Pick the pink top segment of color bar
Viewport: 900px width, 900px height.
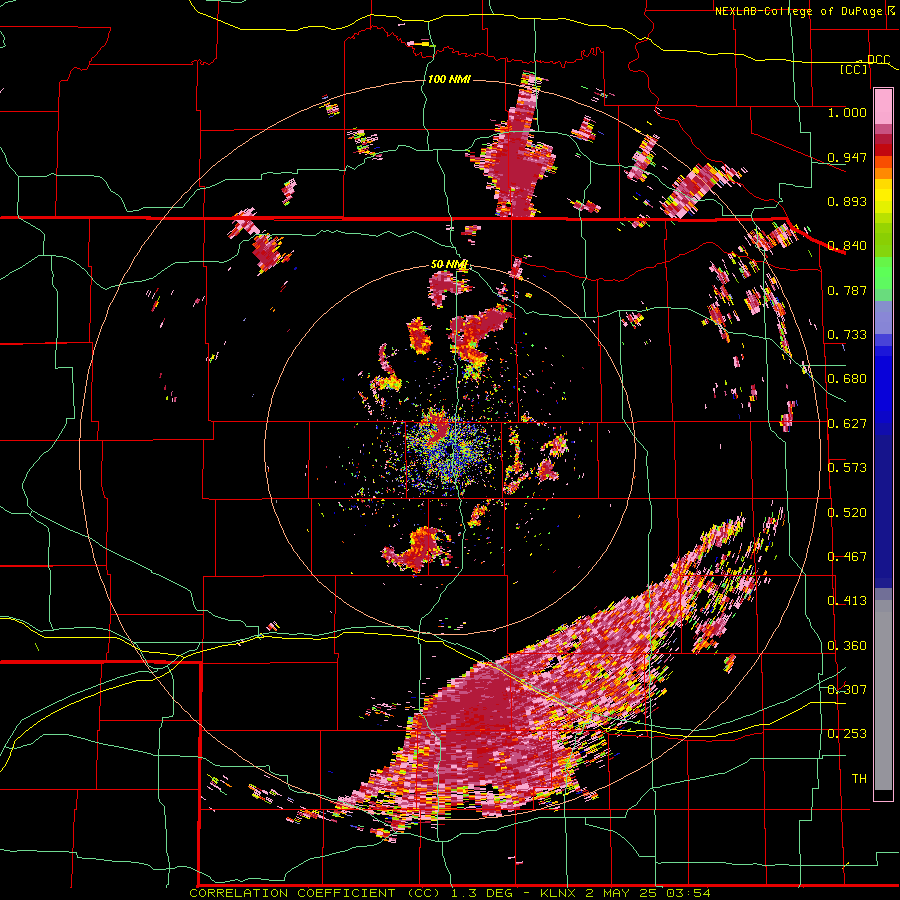(x=883, y=107)
